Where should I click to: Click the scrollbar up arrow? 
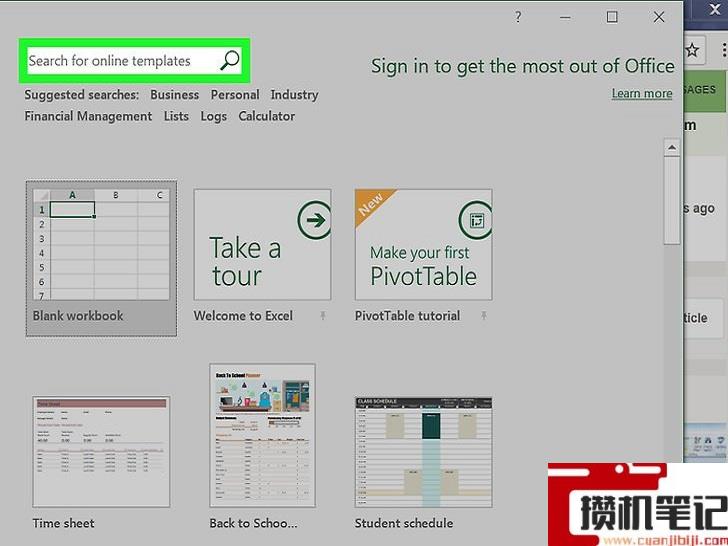click(671, 148)
